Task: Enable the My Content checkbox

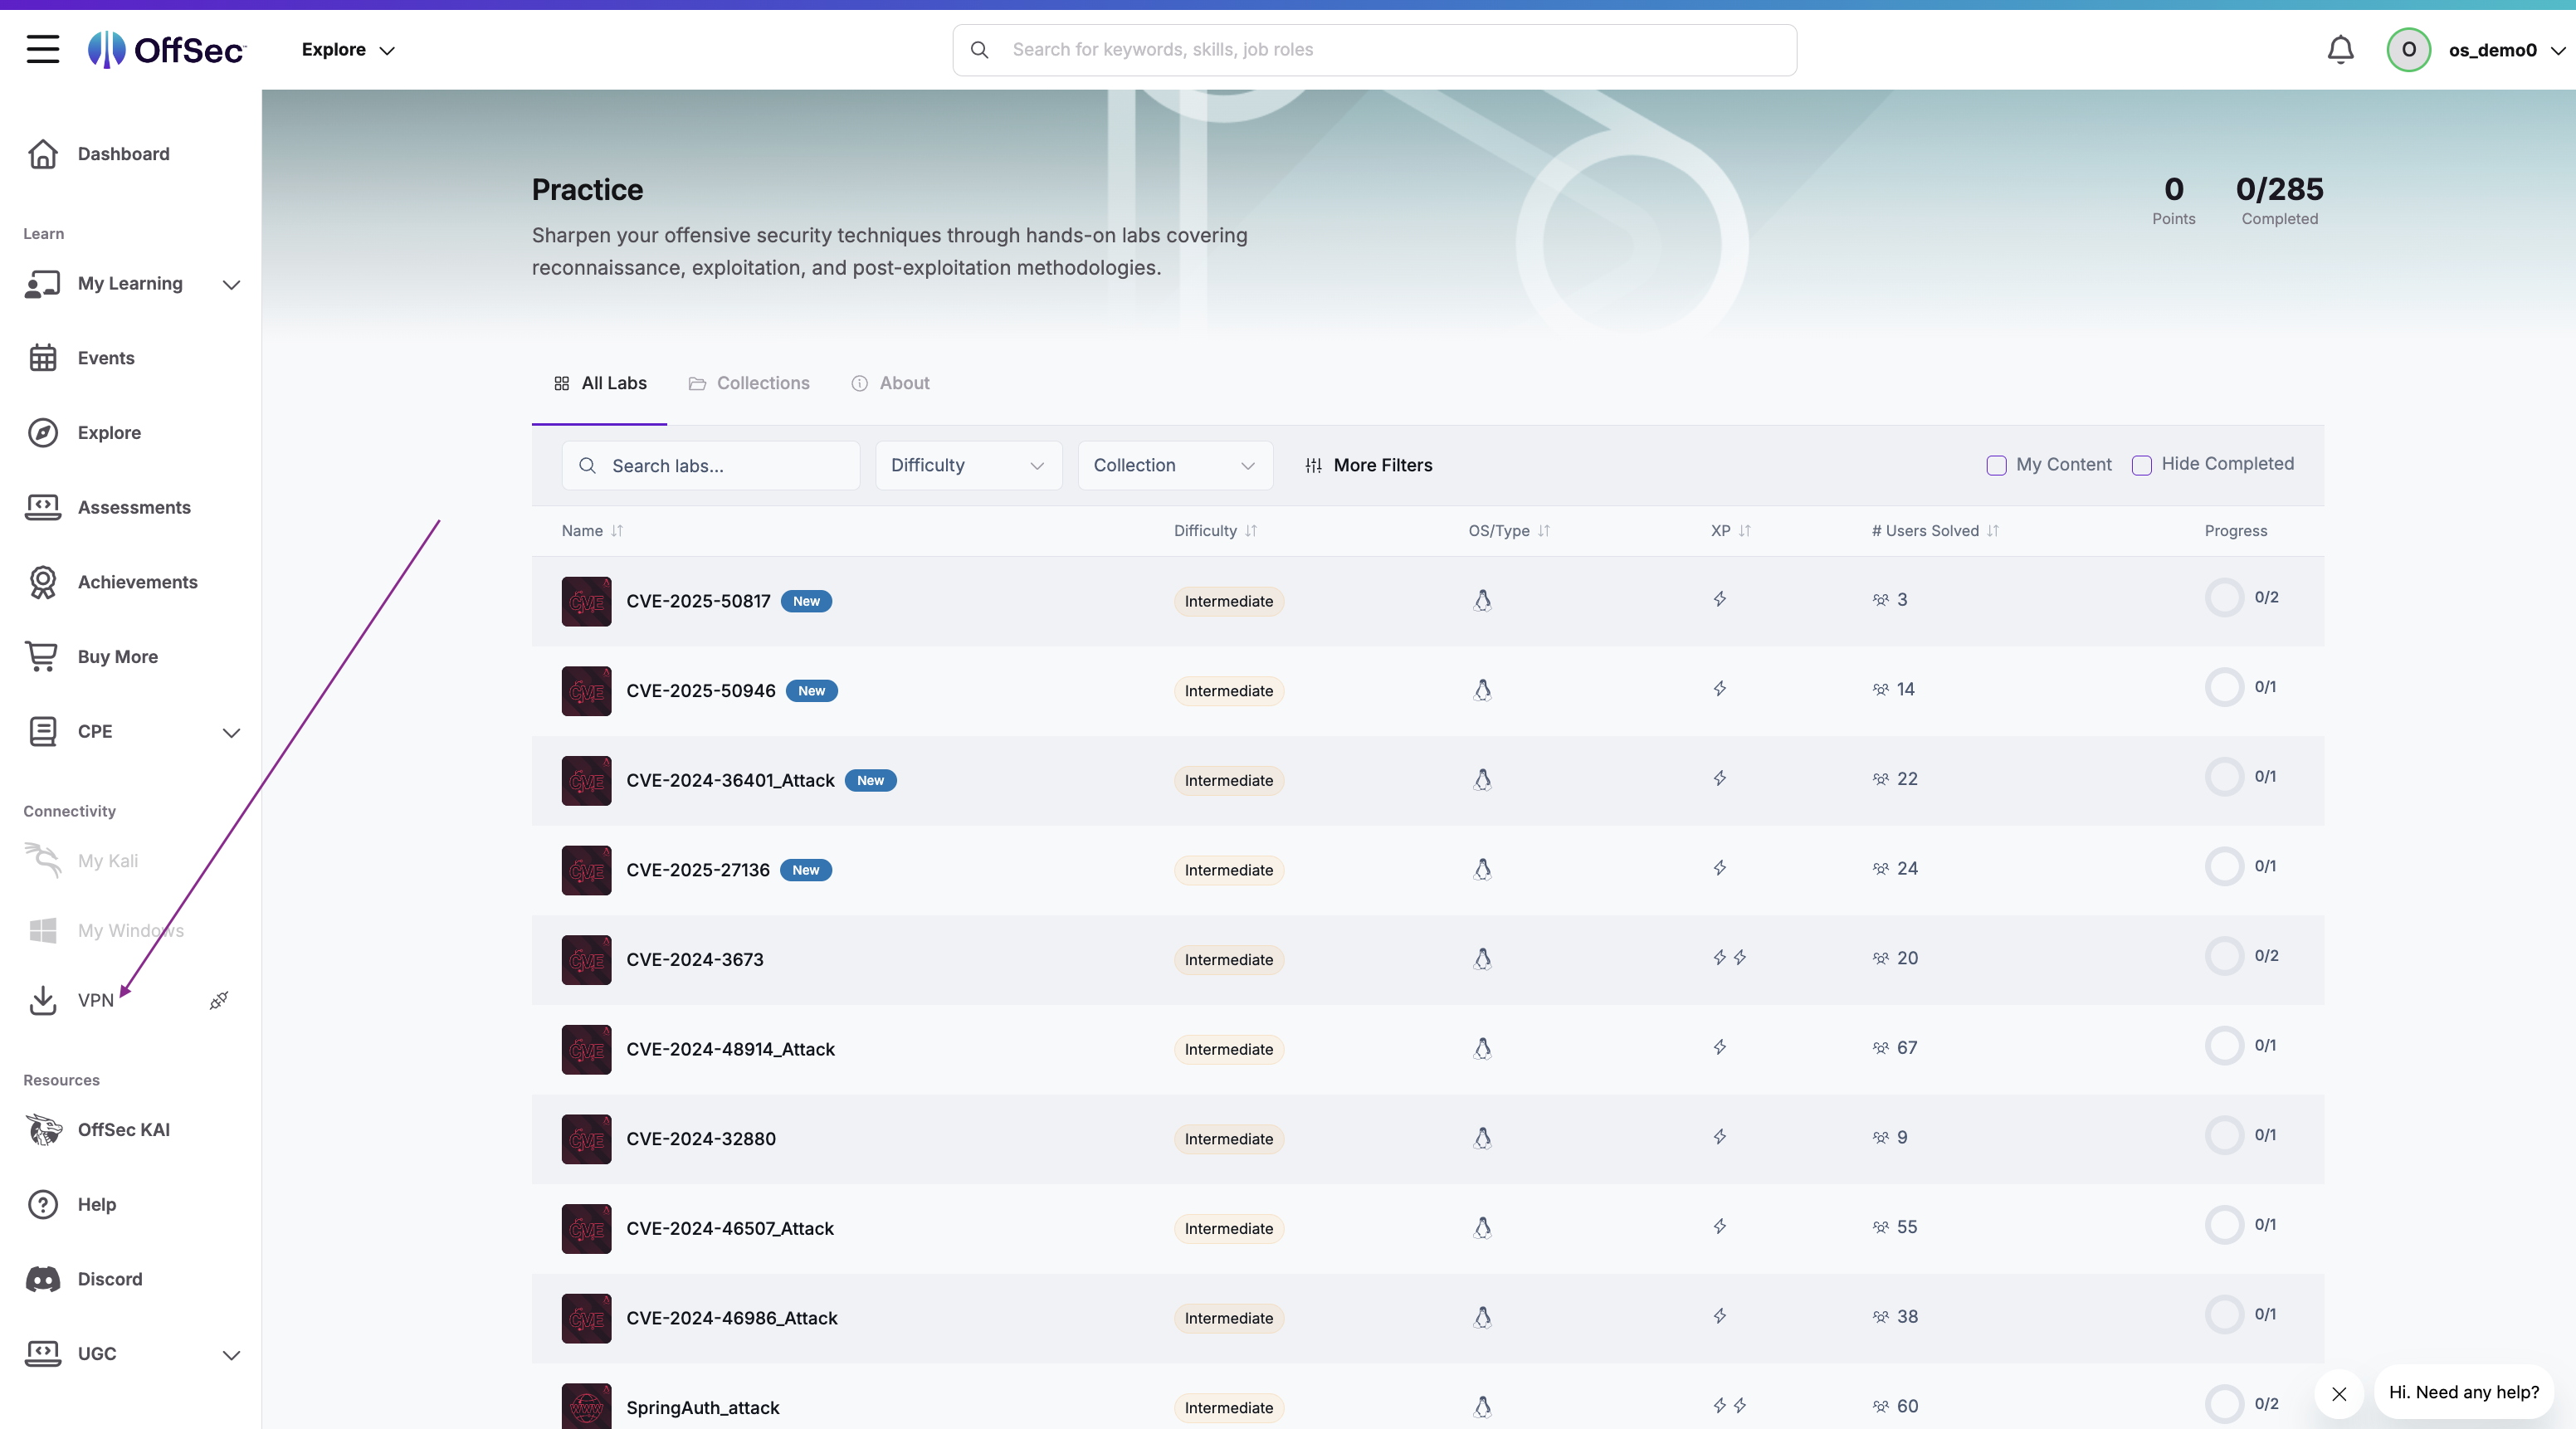Action: 1996,466
